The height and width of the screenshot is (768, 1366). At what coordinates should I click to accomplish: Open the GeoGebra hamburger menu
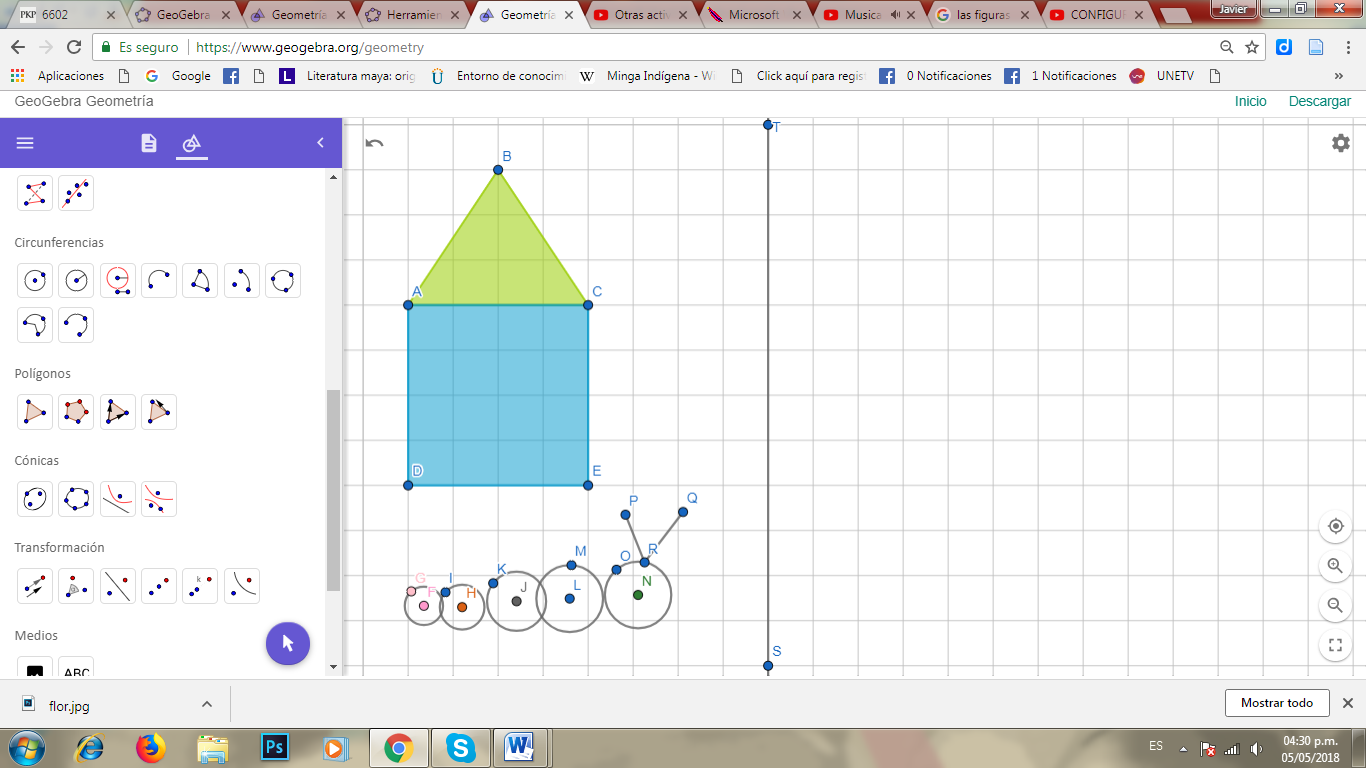coord(24,143)
